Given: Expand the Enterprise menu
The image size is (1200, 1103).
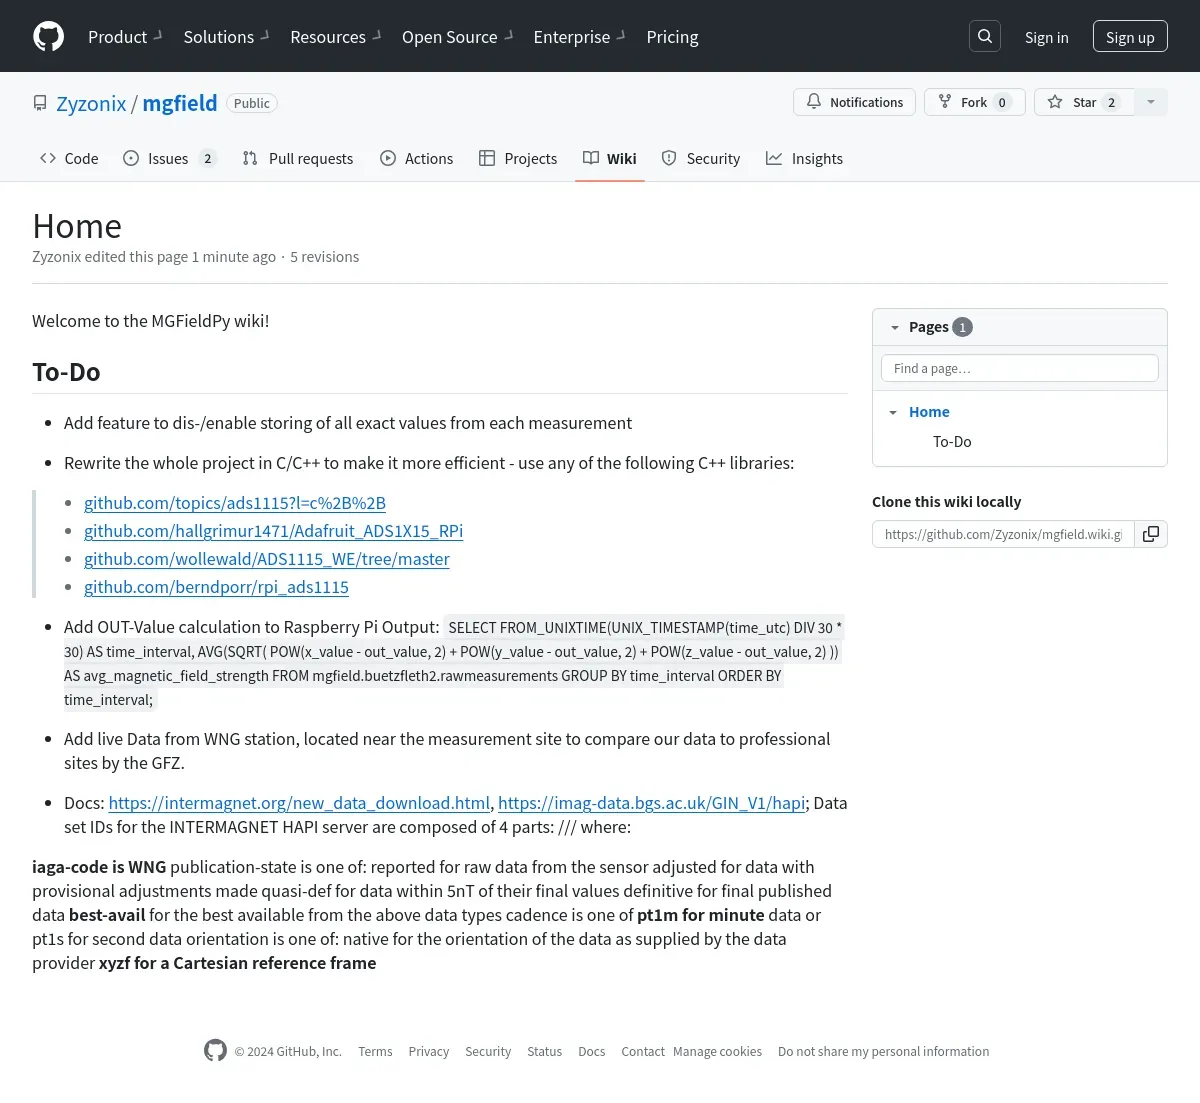Looking at the screenshot, I should [x=579, y=37].
